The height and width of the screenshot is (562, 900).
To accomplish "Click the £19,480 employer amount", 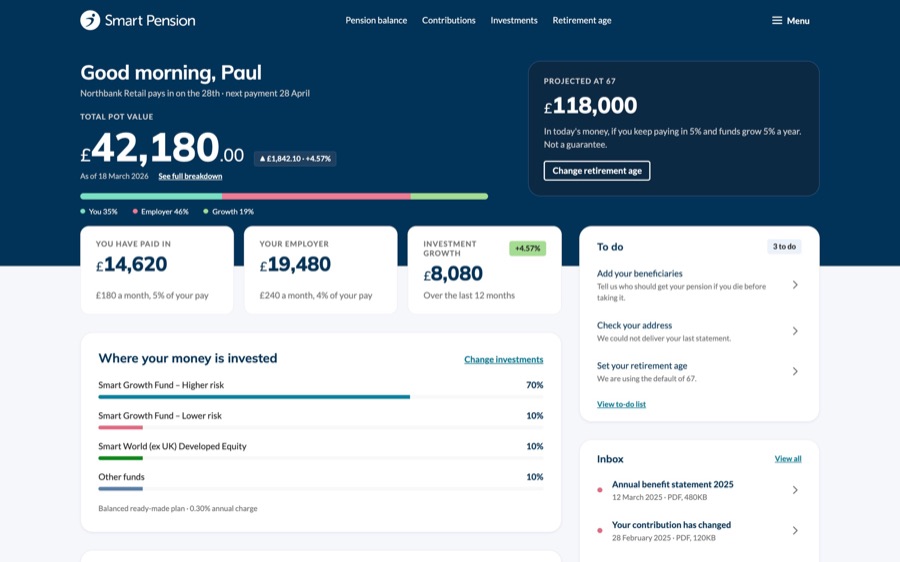I will (295, 264).
